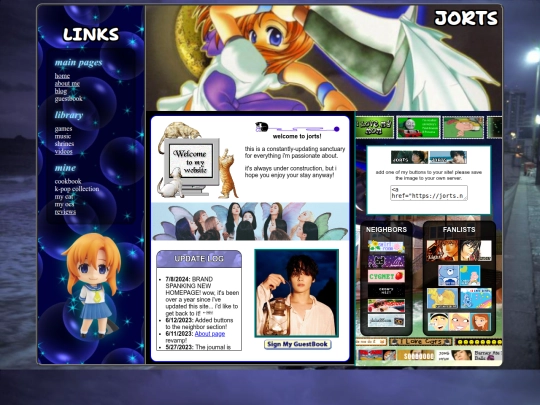
Task: Click the cat lover blinkie with paw prints
Action: (420, 342)
